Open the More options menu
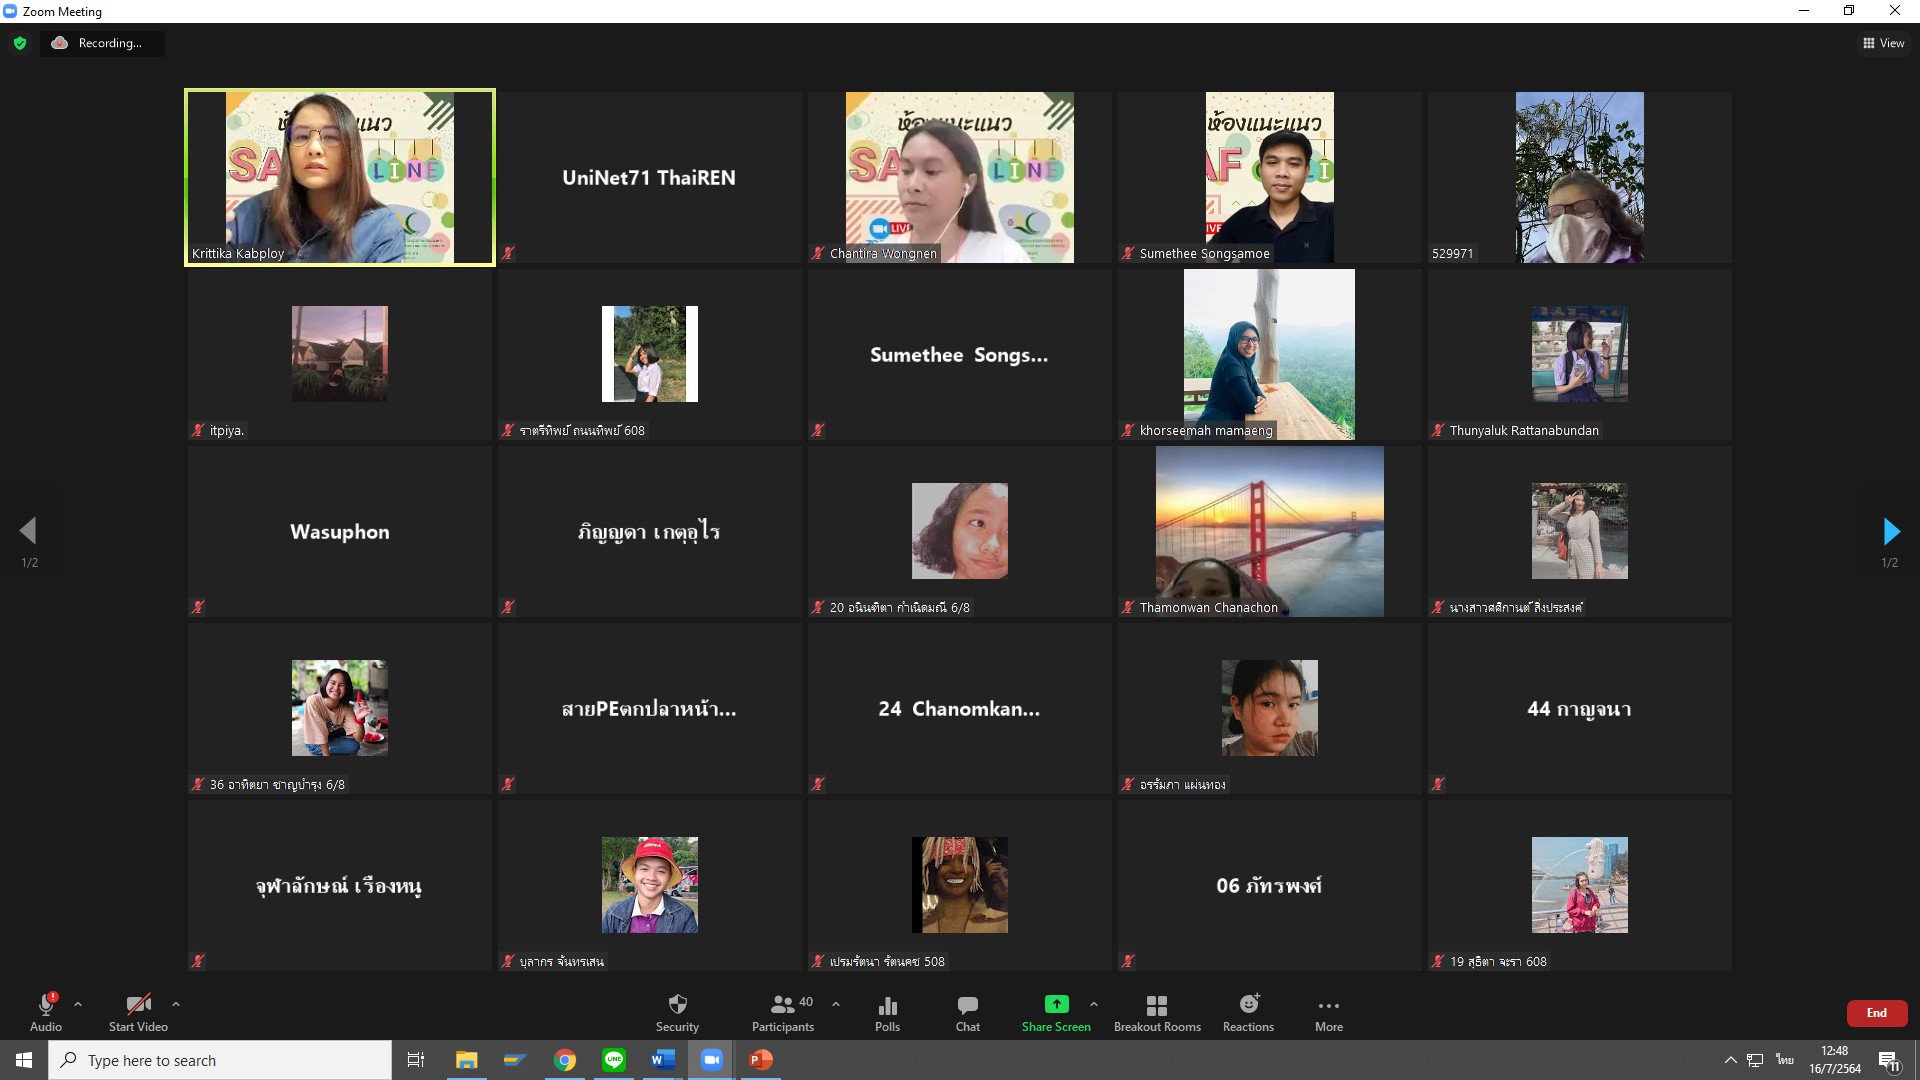1920x1080 pixels. (1329, 1011)
